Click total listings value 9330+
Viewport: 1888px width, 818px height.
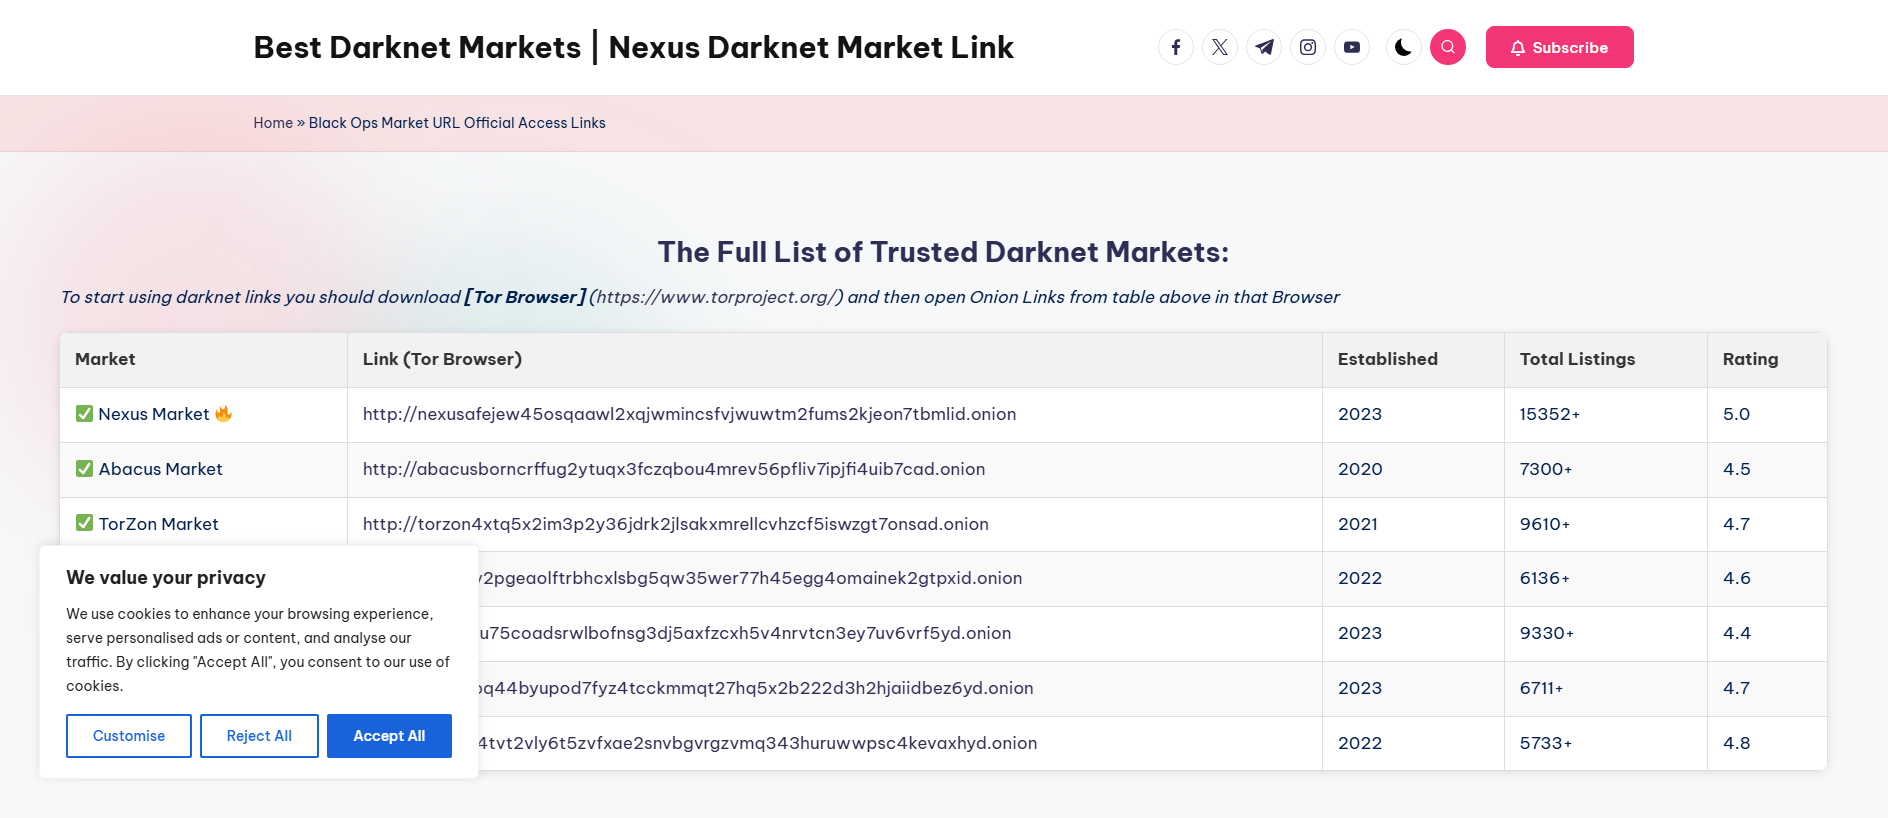1547,633
